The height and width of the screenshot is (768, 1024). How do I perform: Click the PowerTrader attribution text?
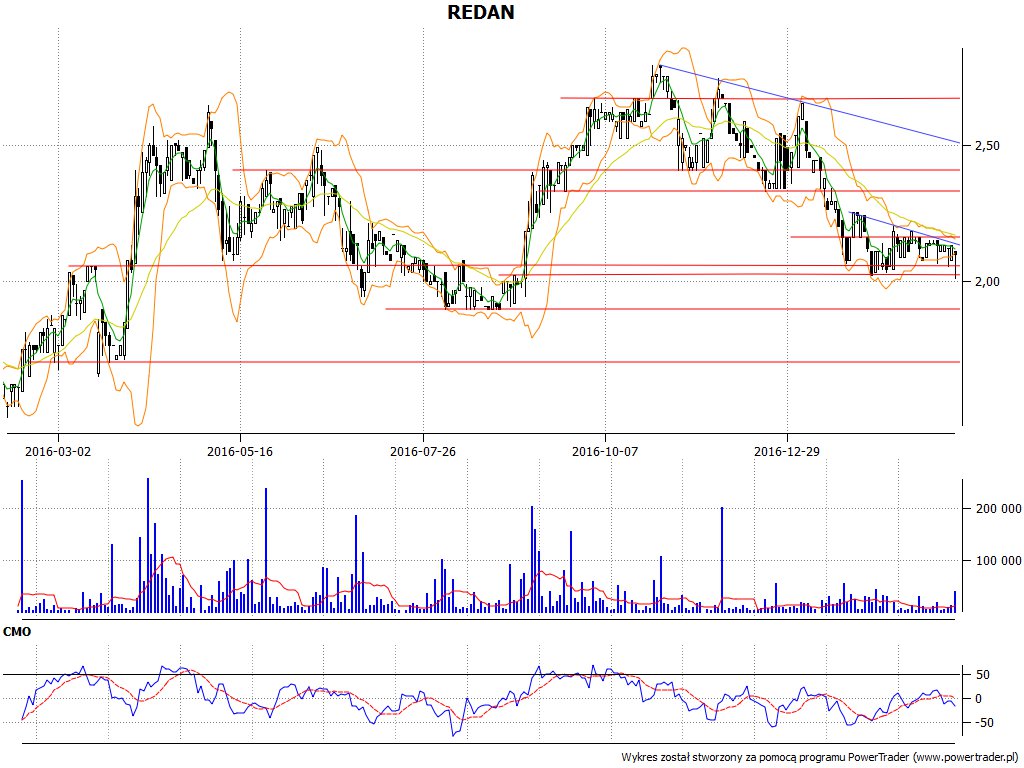pos(820,757)
